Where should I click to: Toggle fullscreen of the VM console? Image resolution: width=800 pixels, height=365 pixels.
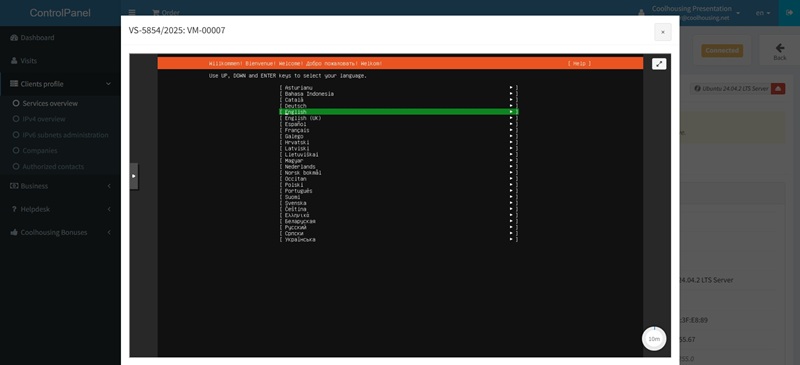pyautogui.click(x=659, y=64)
